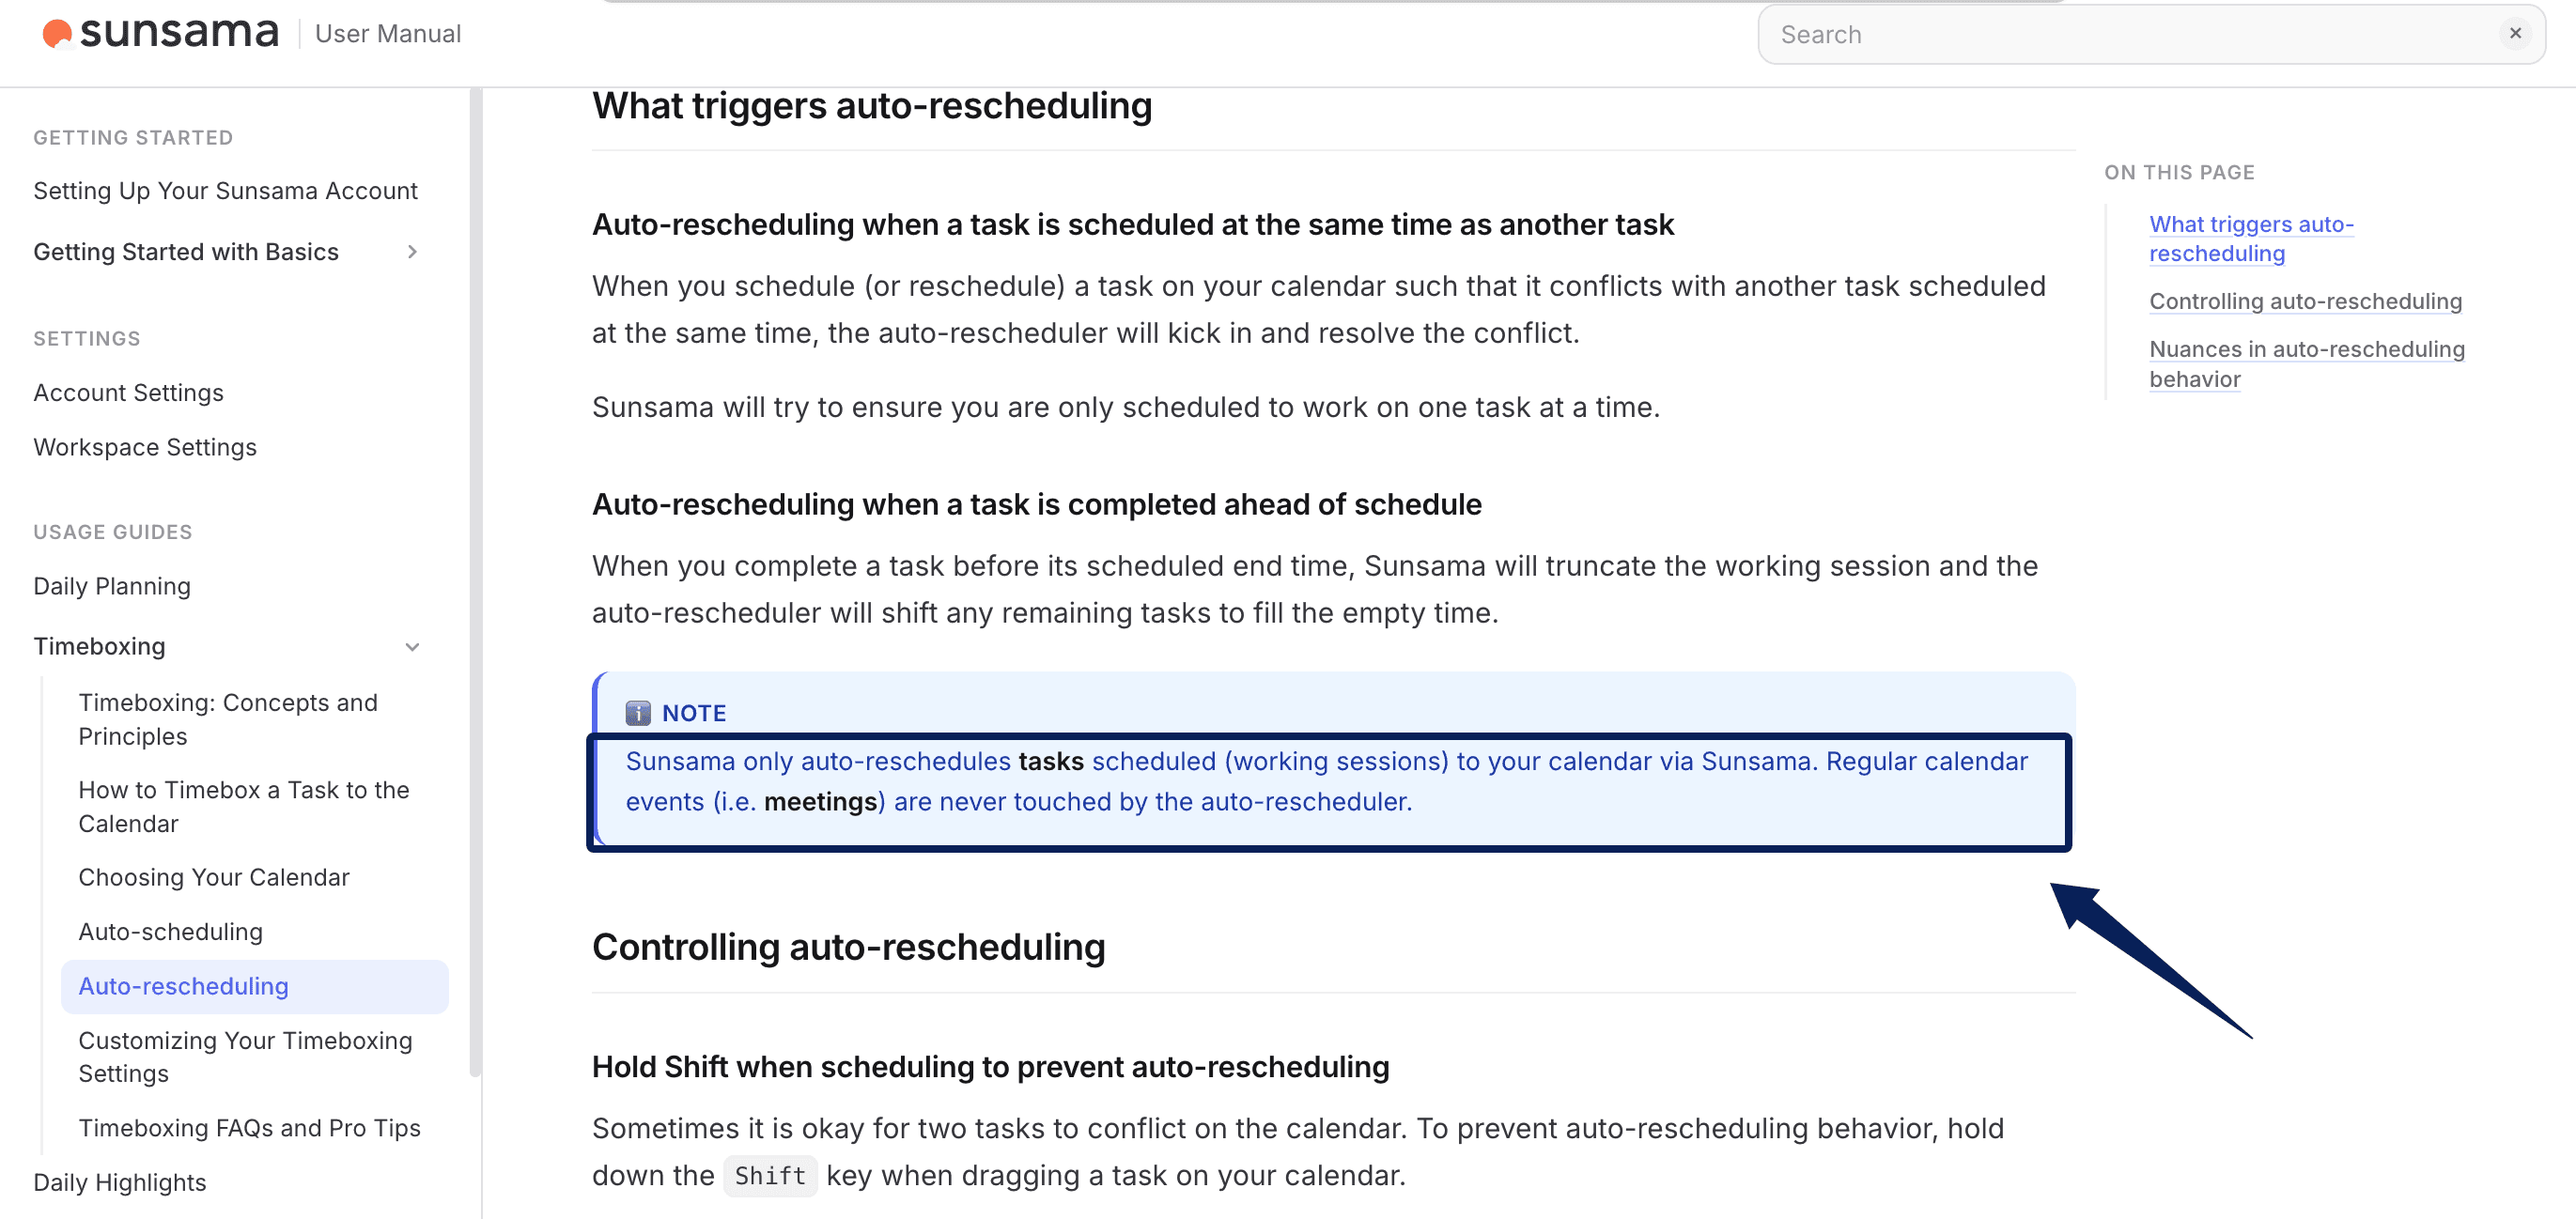Viewport: 2576px width, 1219px height.
Task: Click the NOTE info icon
Action: tap(638, 713)
